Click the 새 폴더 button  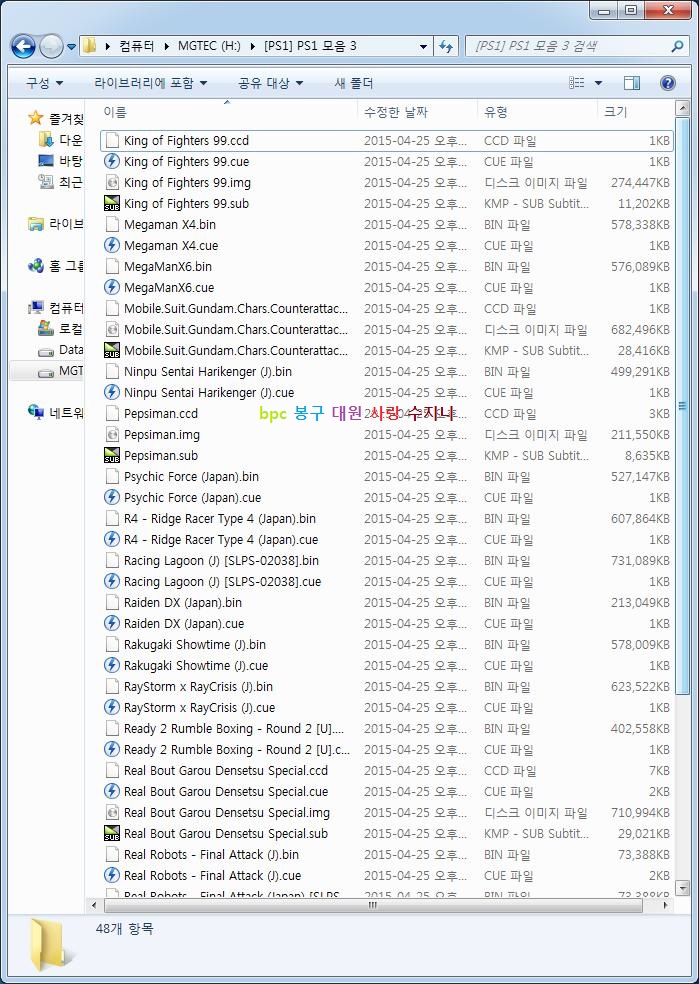[354, 83]
